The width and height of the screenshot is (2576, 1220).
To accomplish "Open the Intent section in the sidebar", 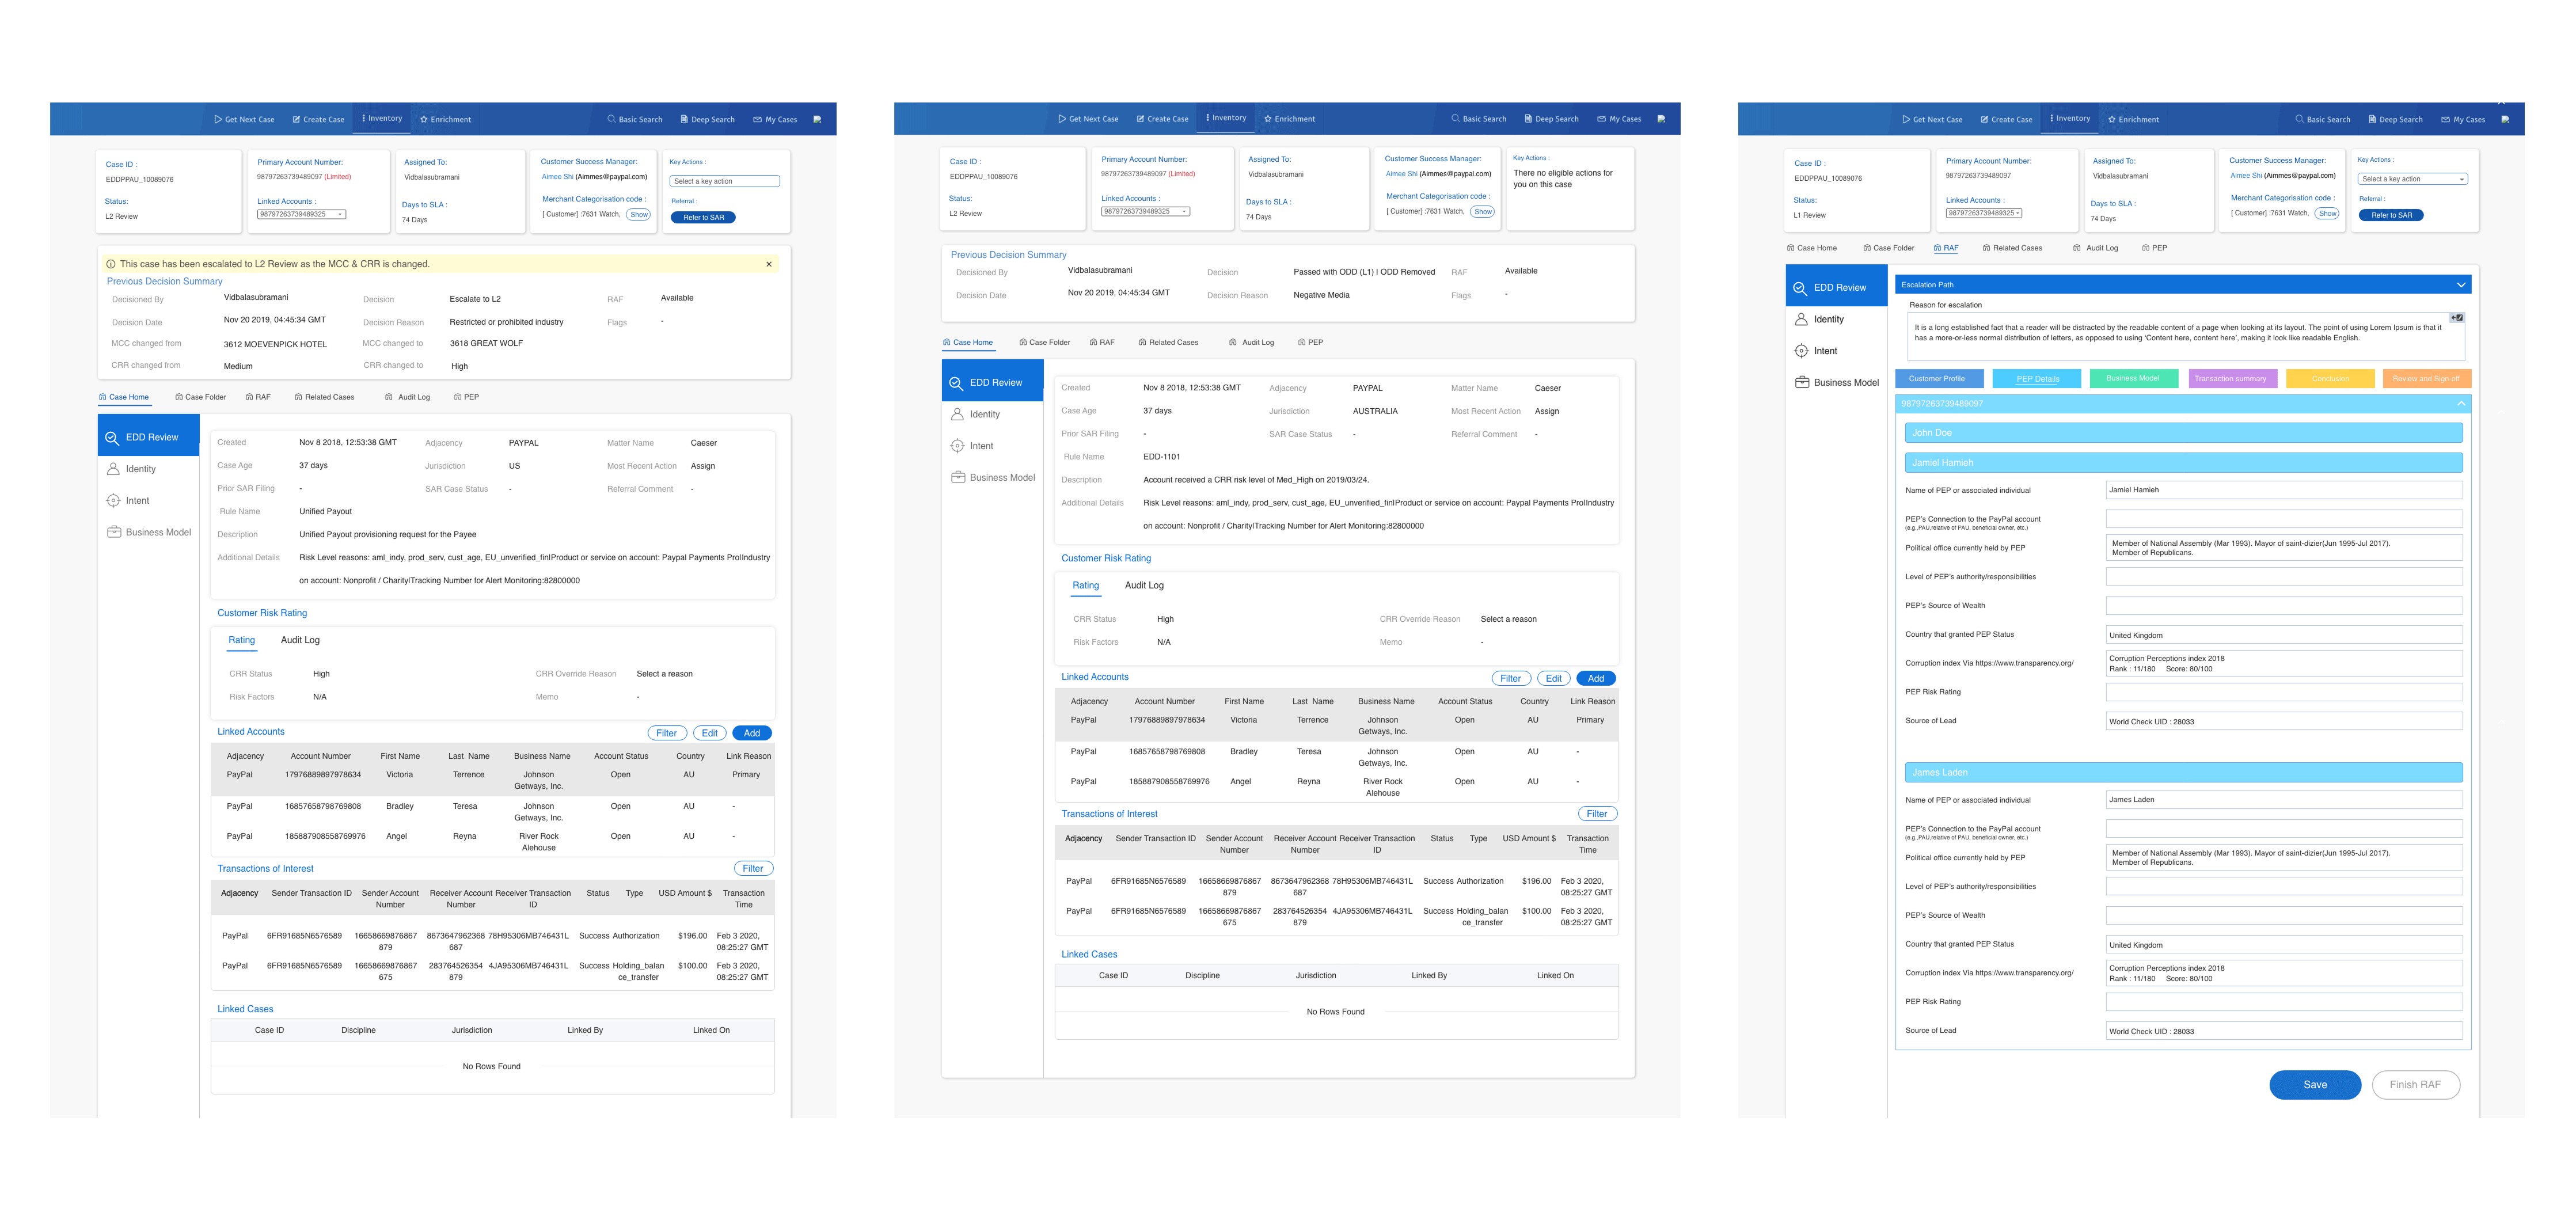I will [137, 500].
